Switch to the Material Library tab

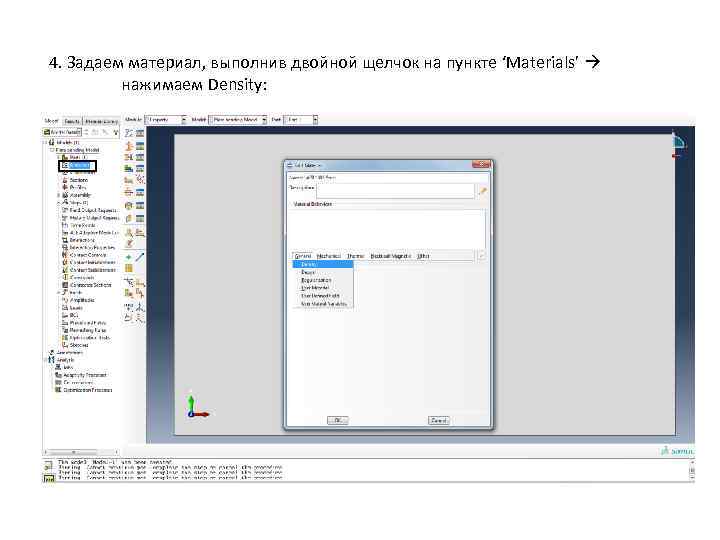[101, 121]
